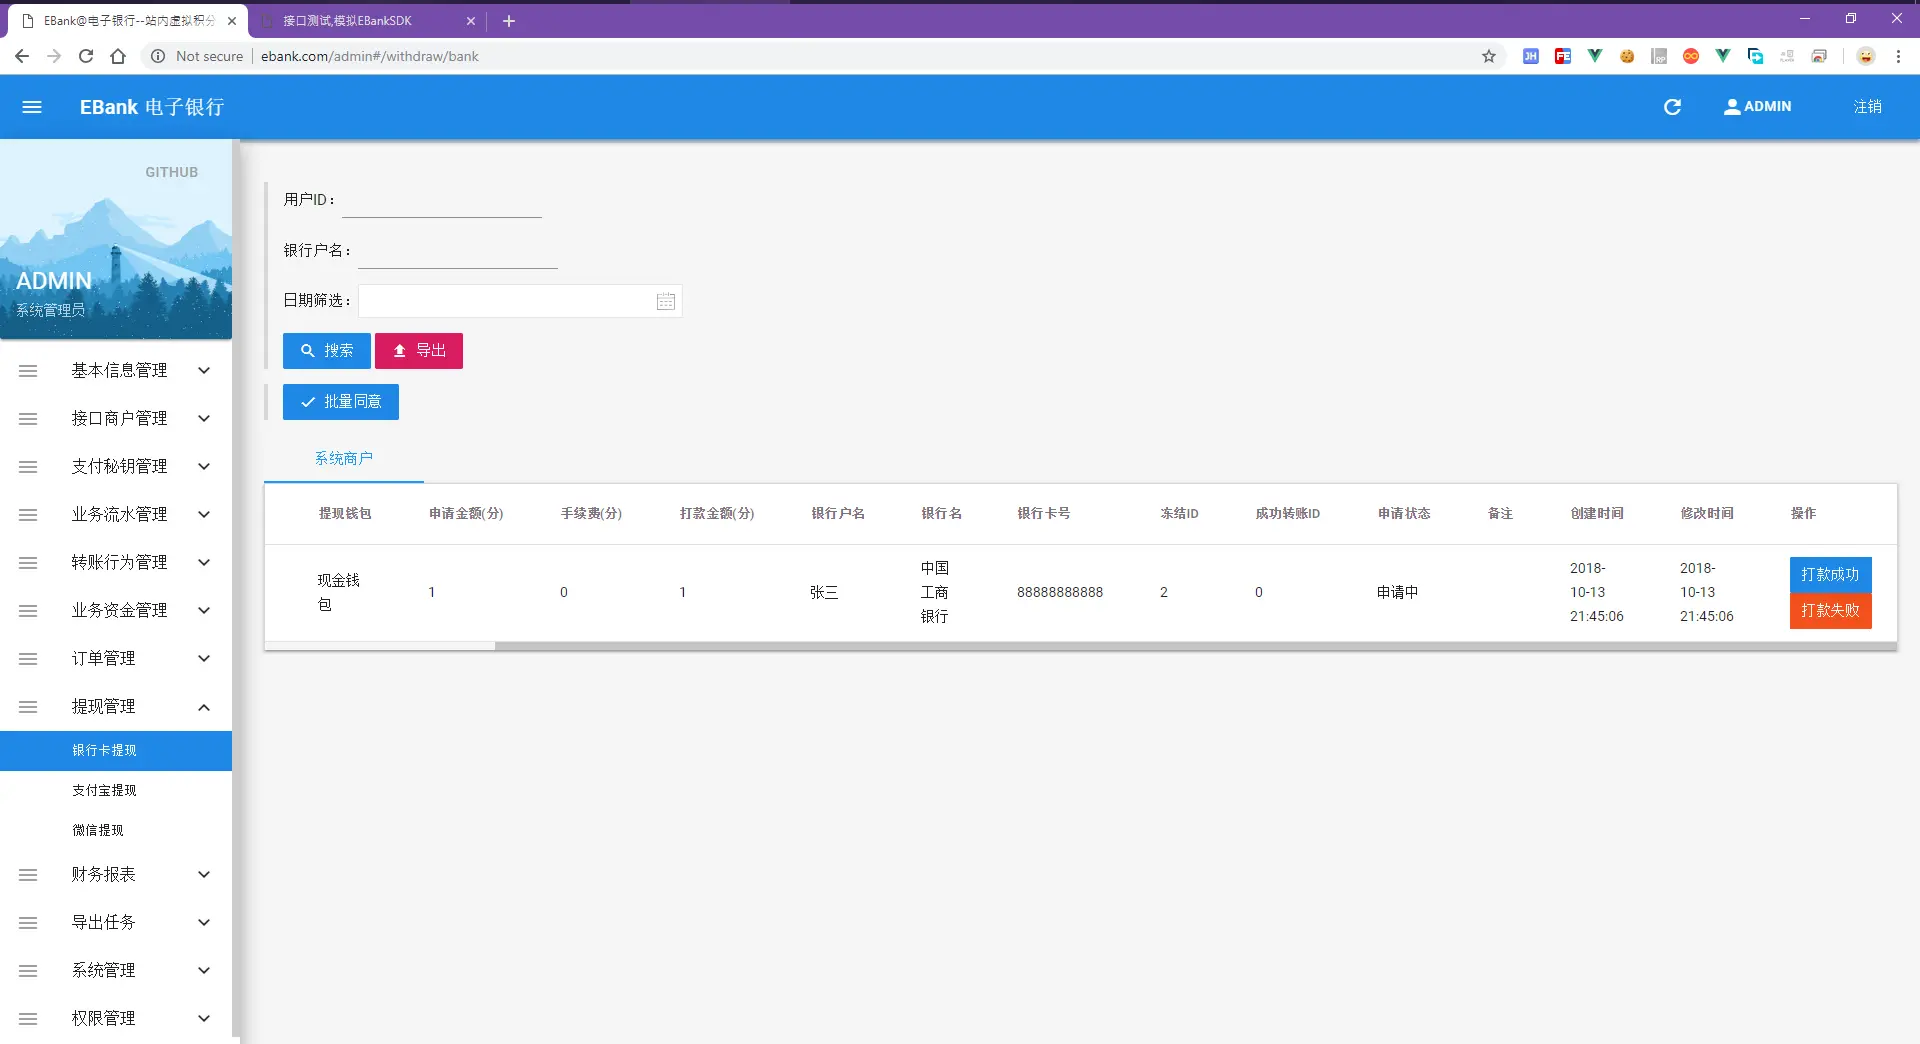The image size is (1920, 1044).
Task: Mark withdrawal as 打款失败
Action: point(1830,611)
